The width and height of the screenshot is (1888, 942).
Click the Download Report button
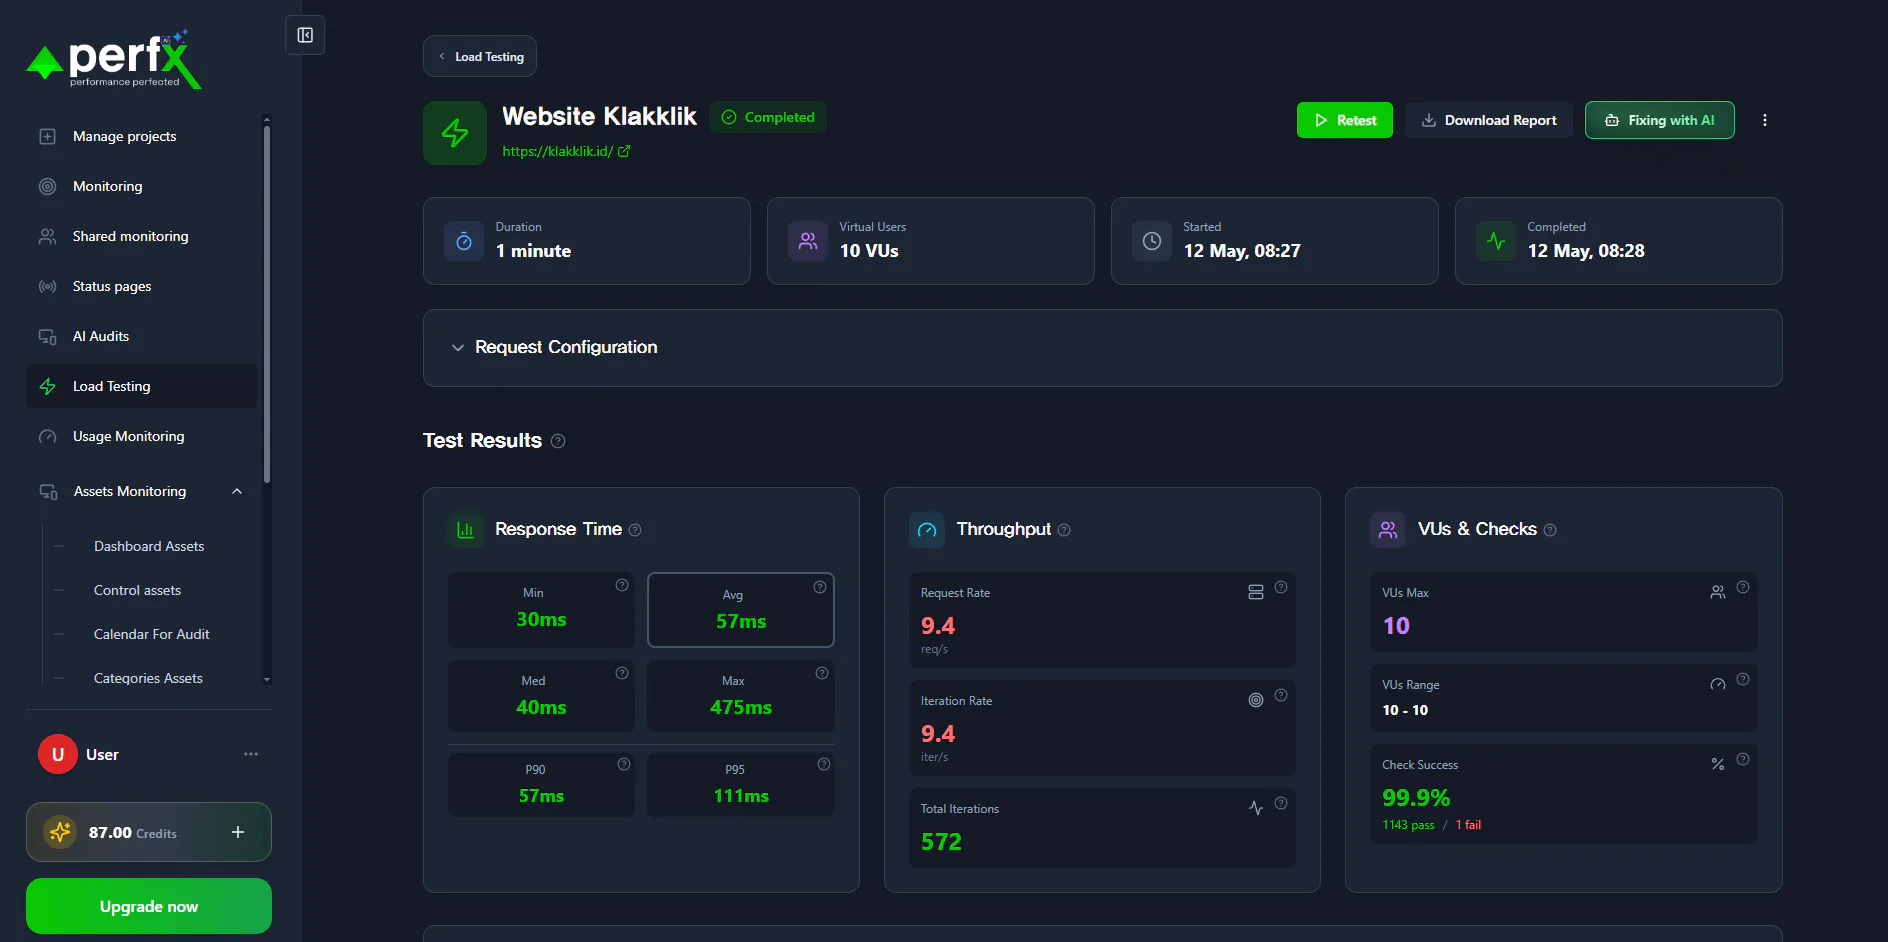(x=1489, y=120)
